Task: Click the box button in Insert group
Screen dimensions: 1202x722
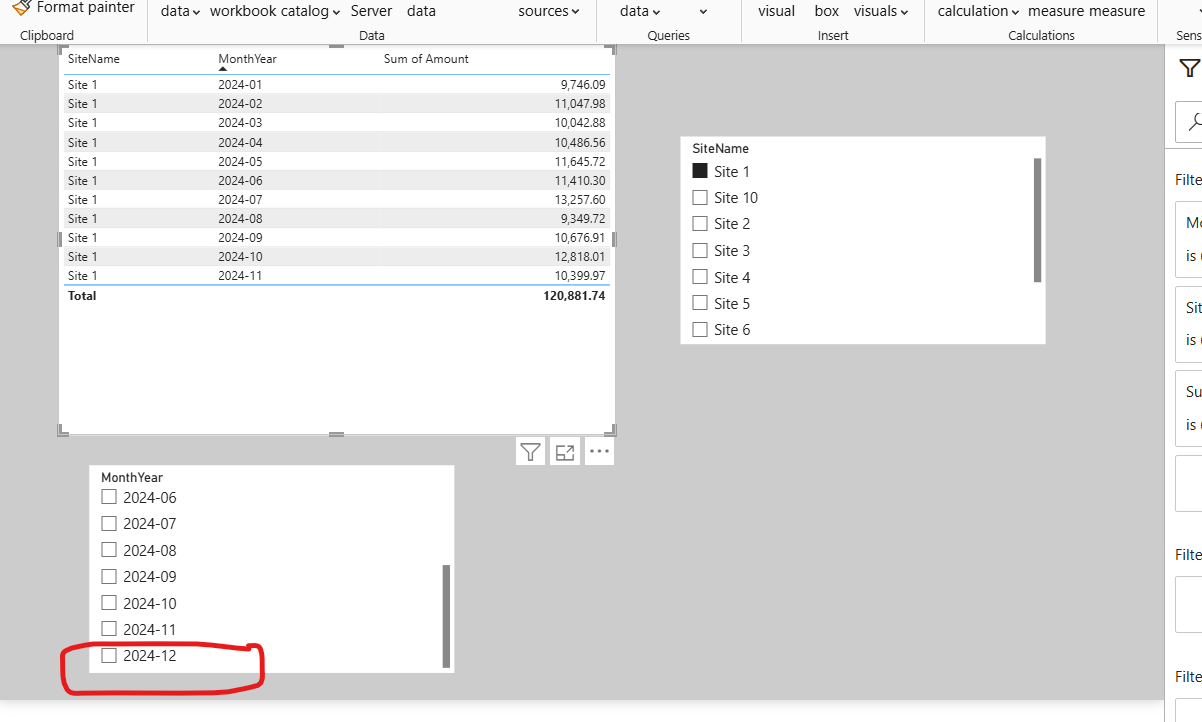Action: click(x=827, y=11)
